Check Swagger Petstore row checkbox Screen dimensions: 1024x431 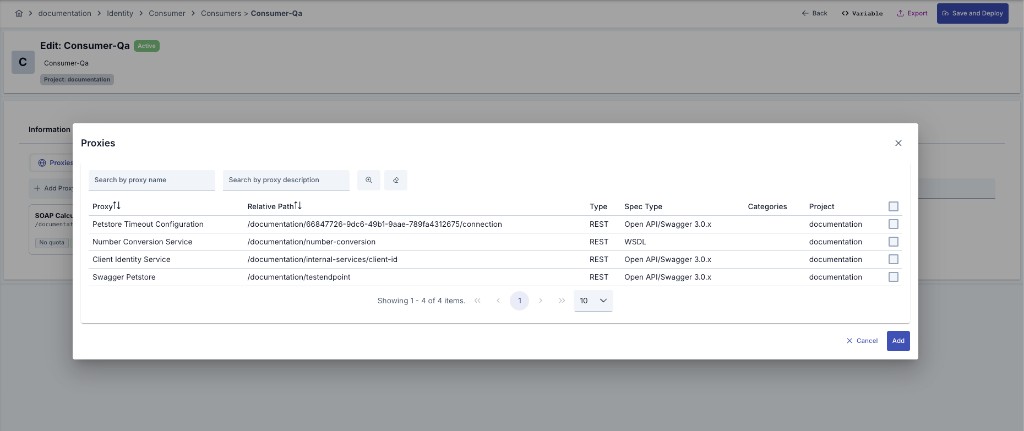coord(893,277)
